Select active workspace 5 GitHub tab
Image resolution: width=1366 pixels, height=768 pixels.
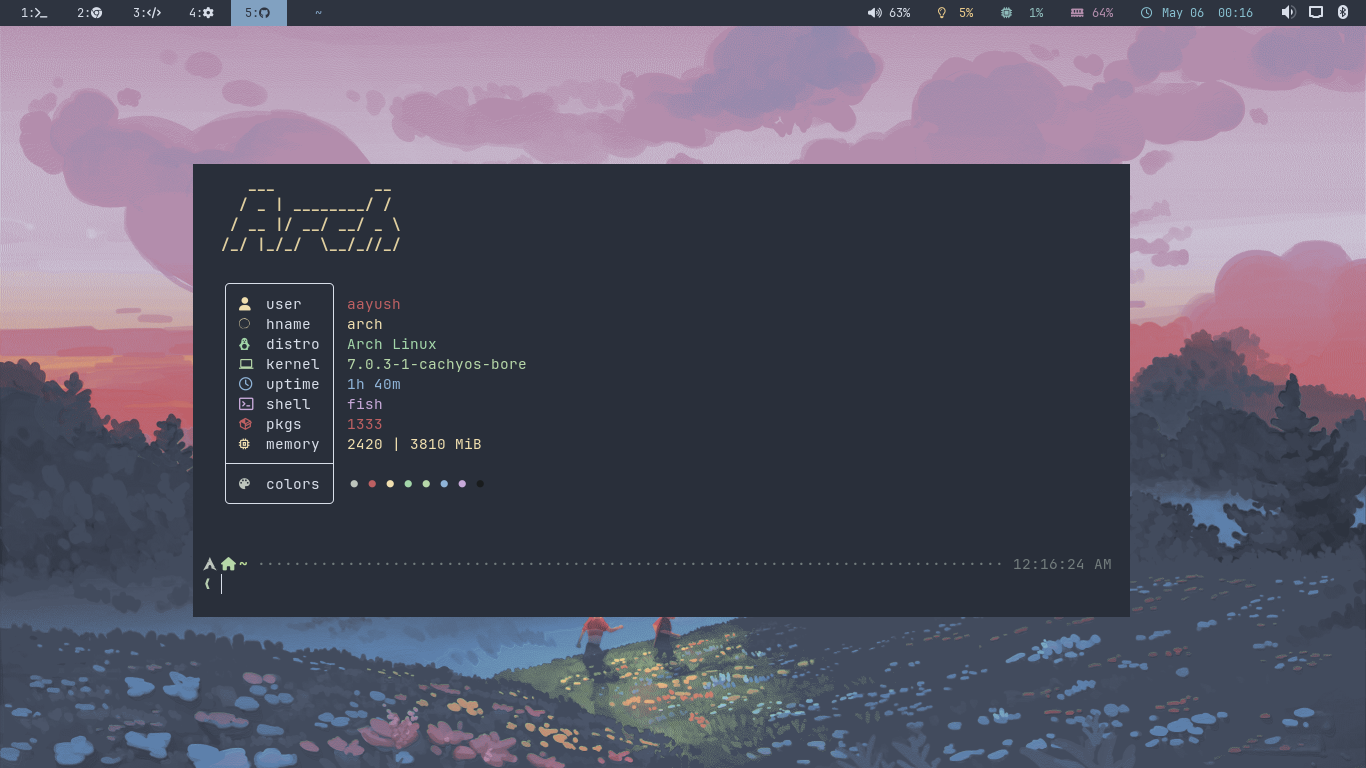click(x=258, y=13)
